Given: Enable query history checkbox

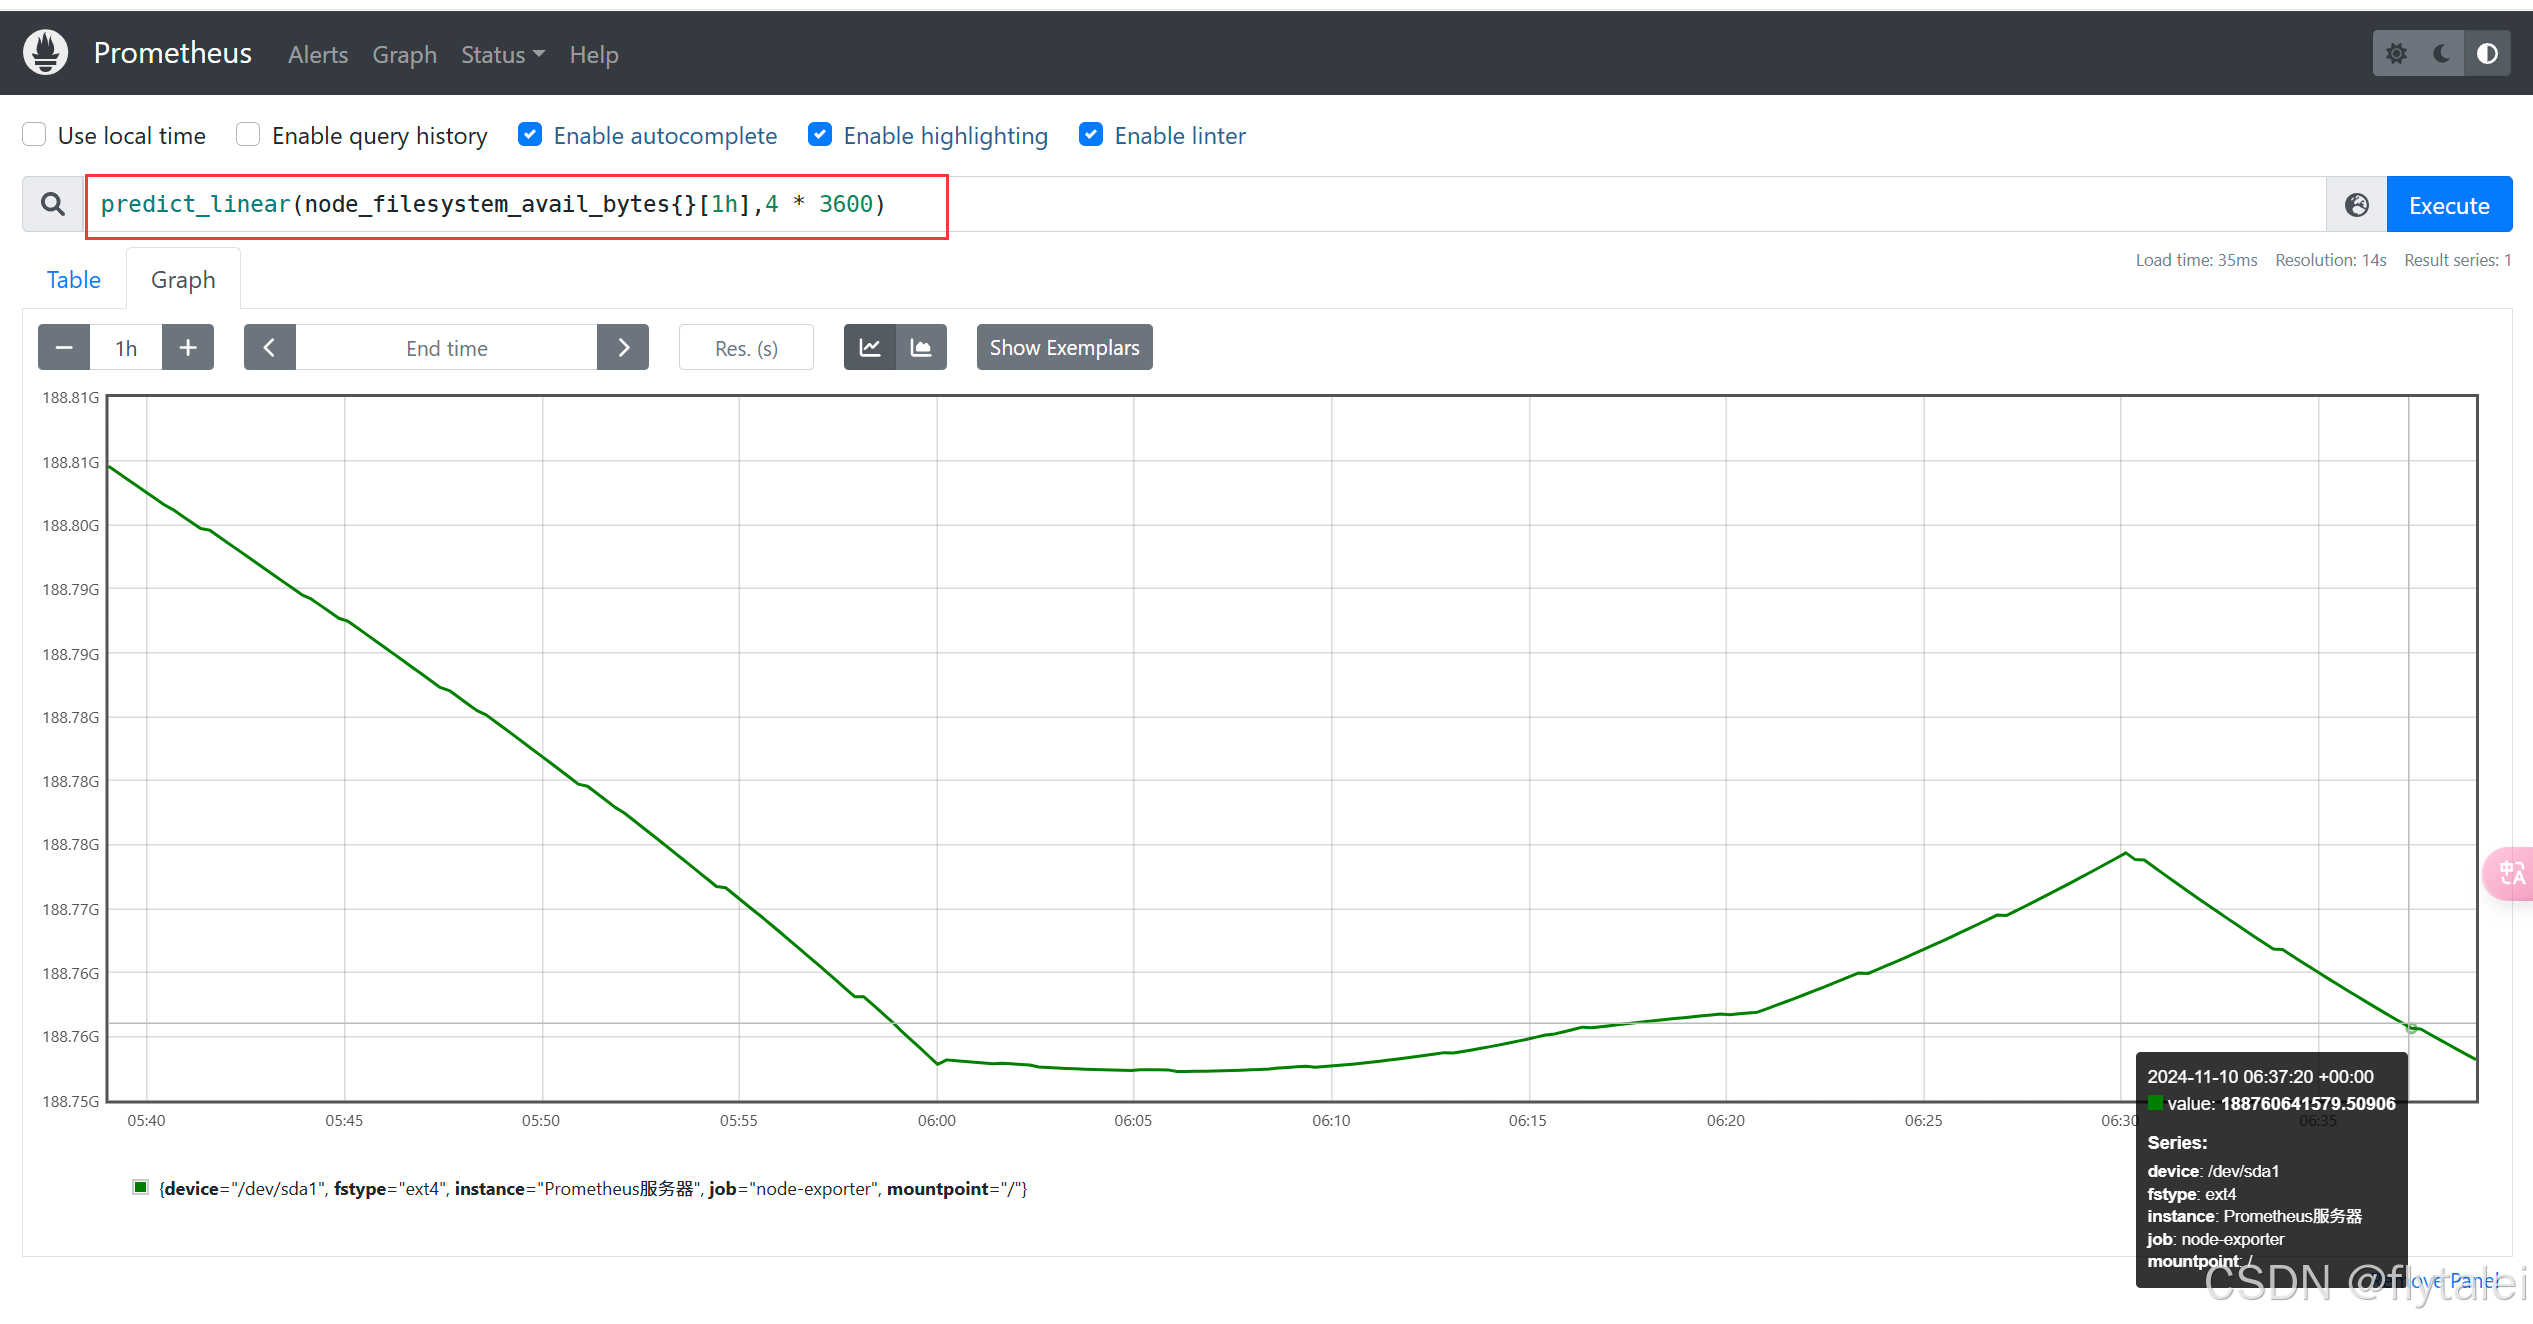Looking at the screenshot, I should tap(248, 135).
